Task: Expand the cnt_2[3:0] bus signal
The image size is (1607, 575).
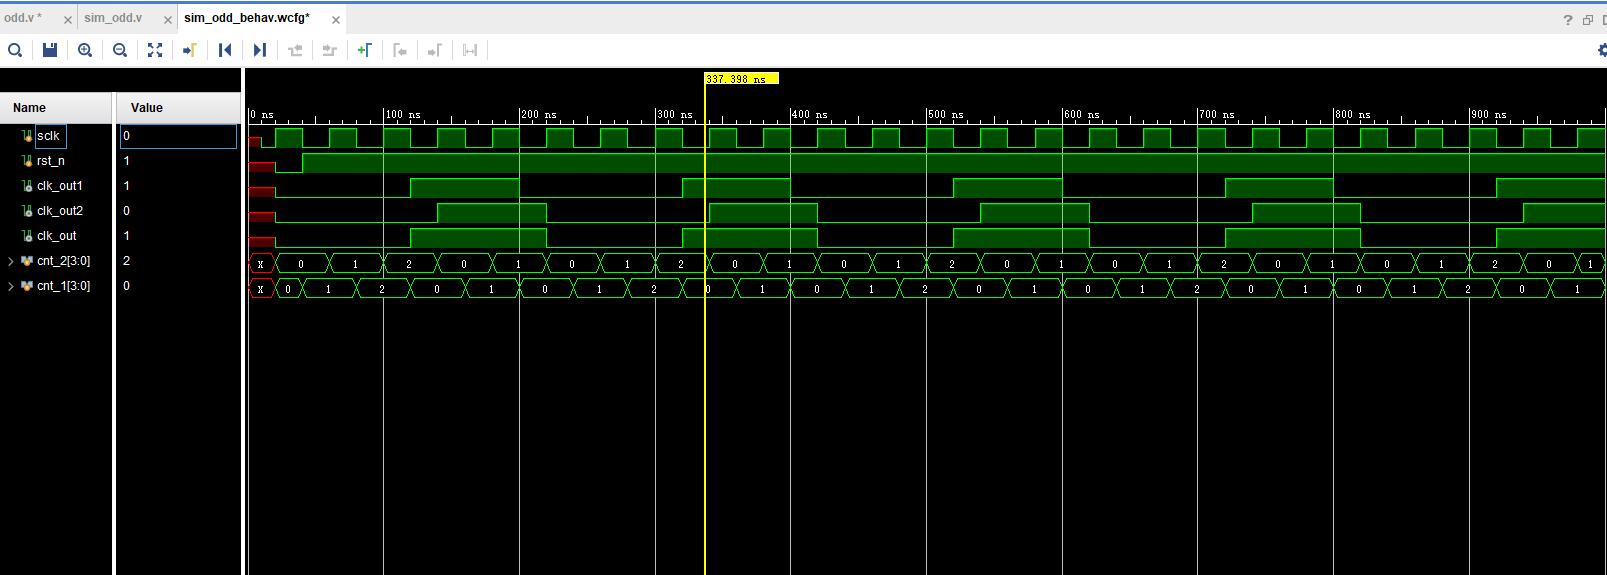Action: click(x=11, y=261)
